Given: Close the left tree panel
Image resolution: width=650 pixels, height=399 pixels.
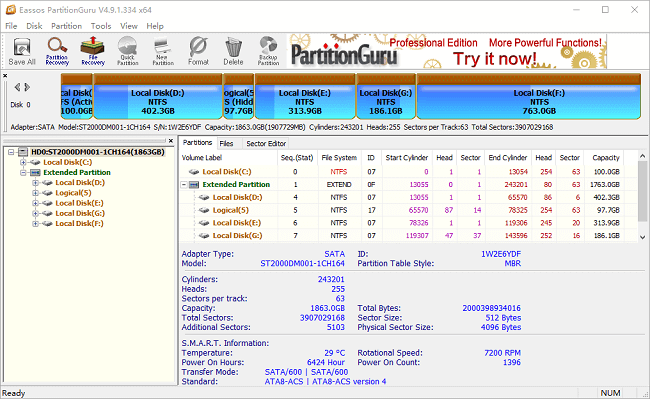Looking at the screenshot, I should [x=170, y=141].
